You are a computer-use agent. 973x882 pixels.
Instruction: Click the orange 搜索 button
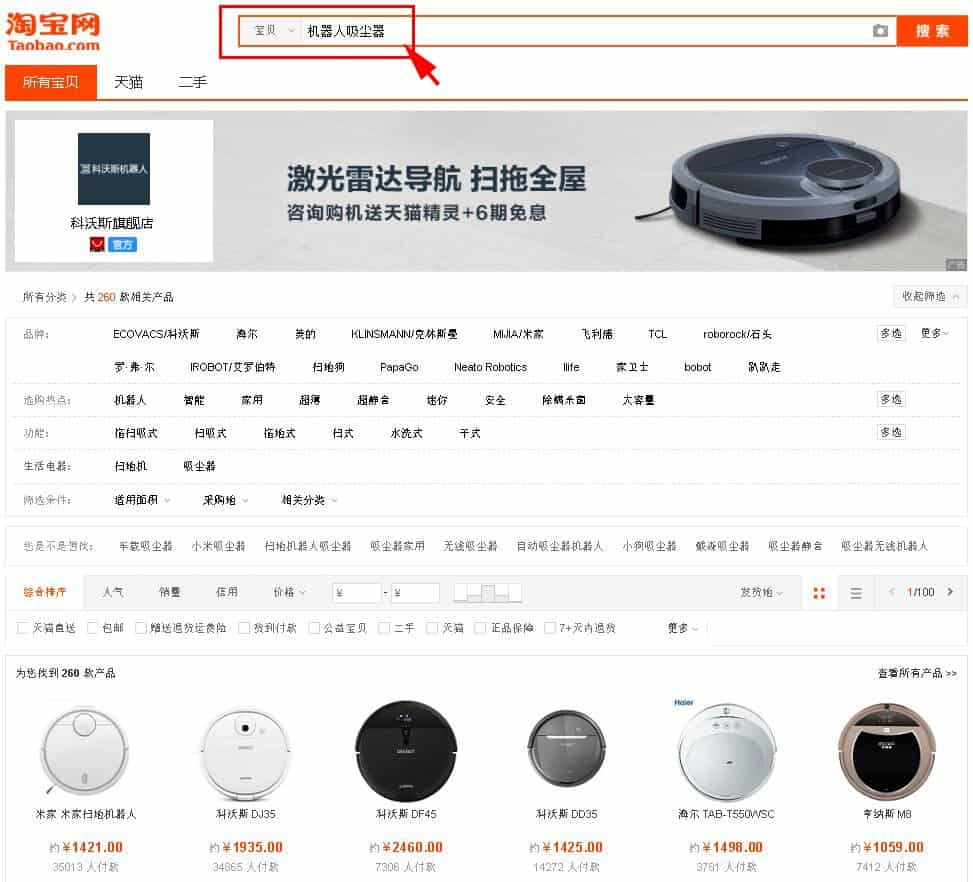tap(932, 31)
